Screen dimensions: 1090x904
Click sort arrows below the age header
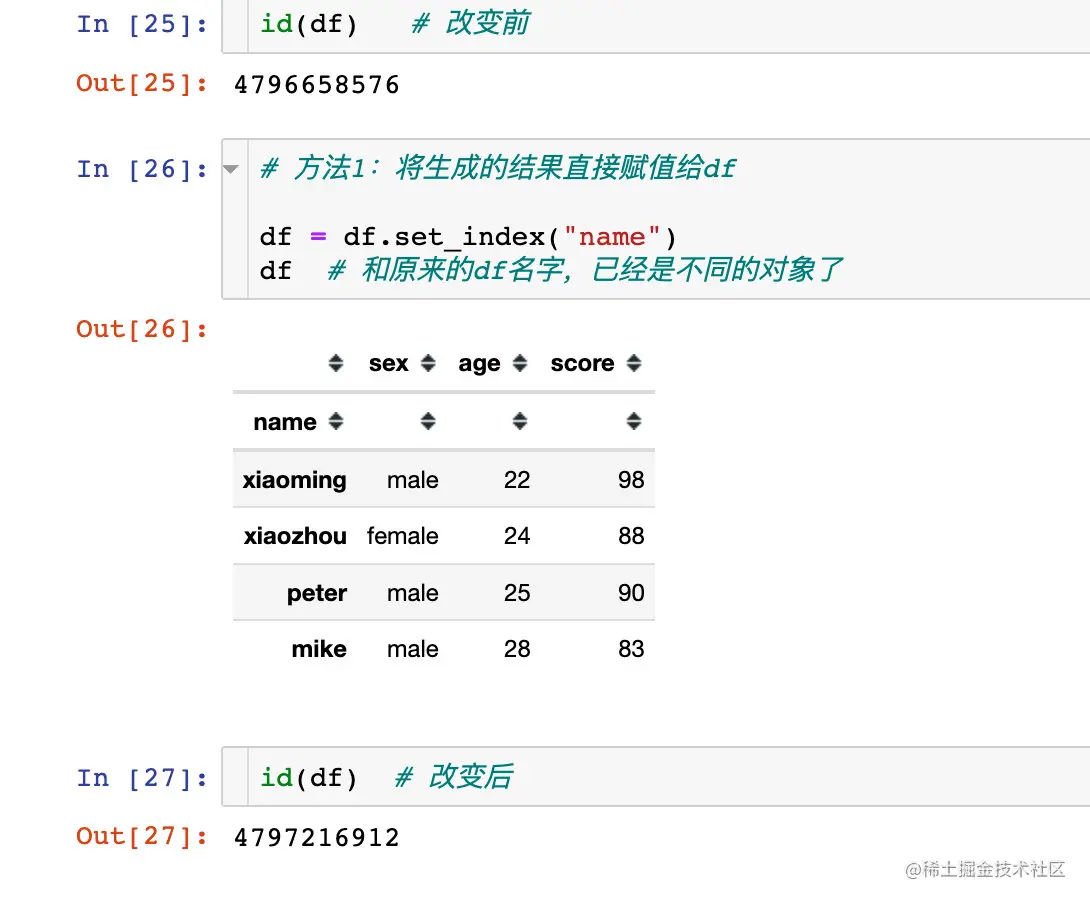coord(520,421)
